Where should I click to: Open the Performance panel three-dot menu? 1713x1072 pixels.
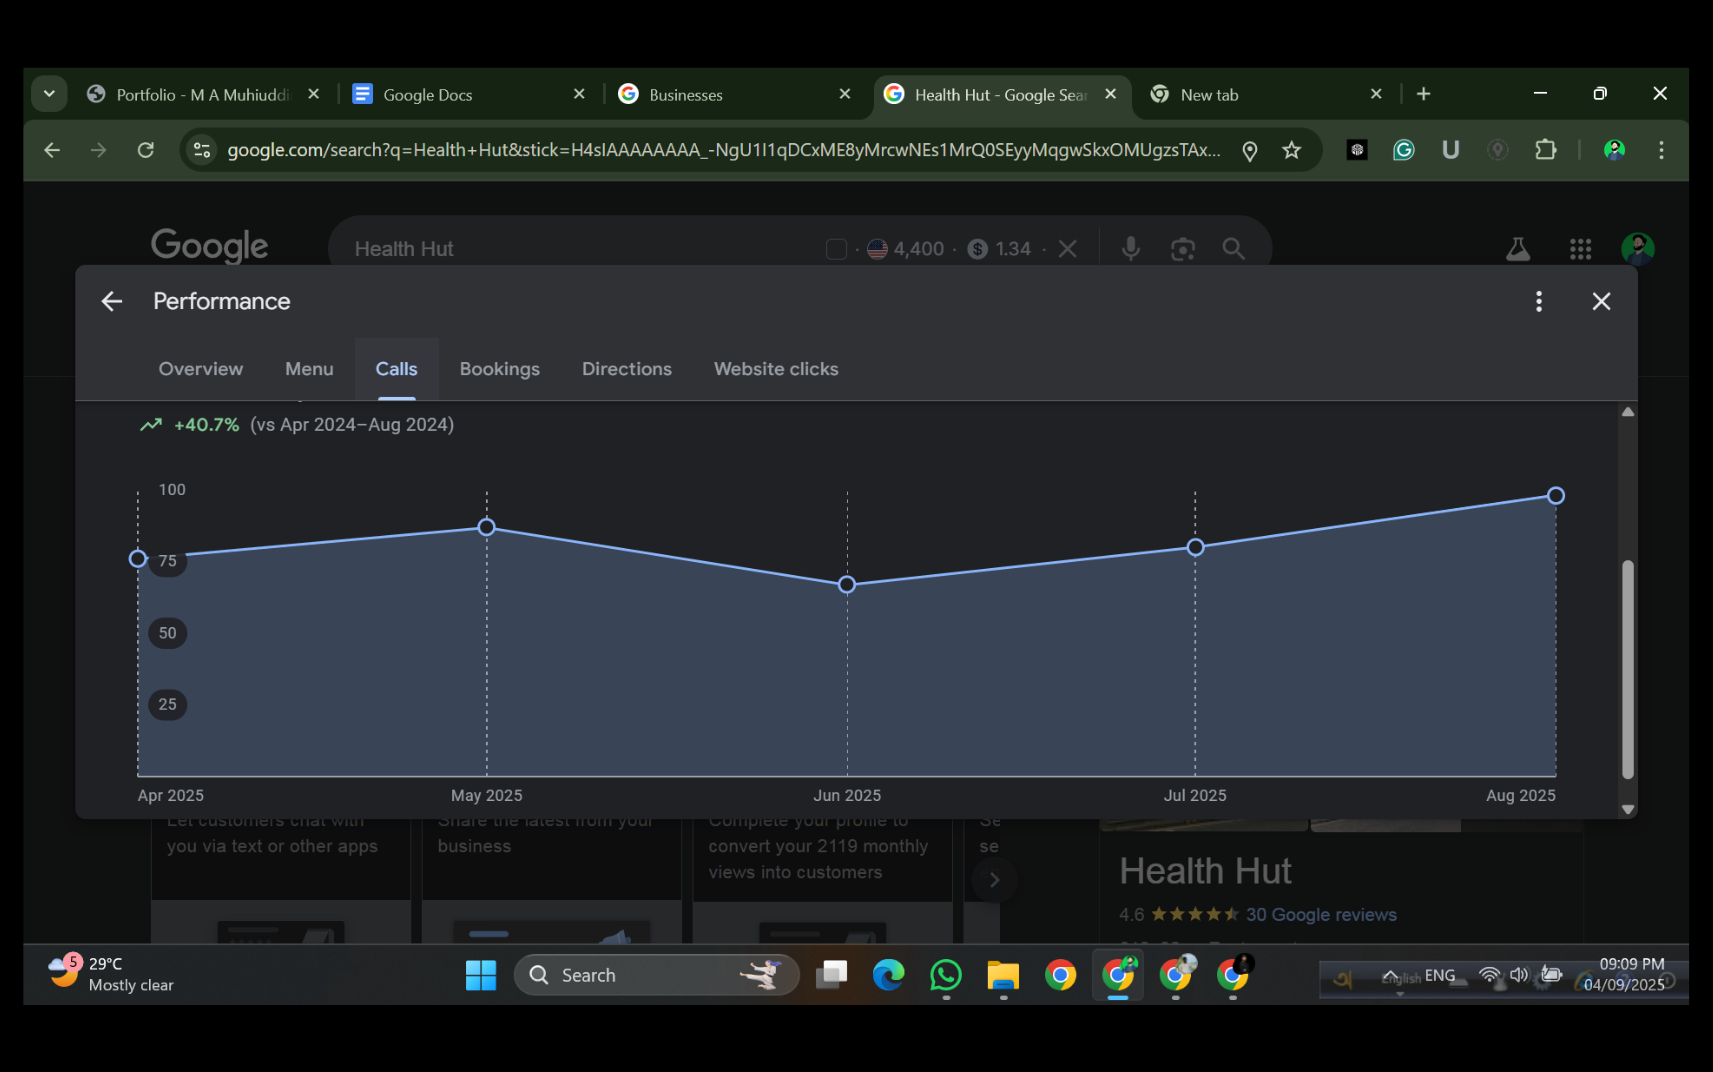coord(1539,301)
